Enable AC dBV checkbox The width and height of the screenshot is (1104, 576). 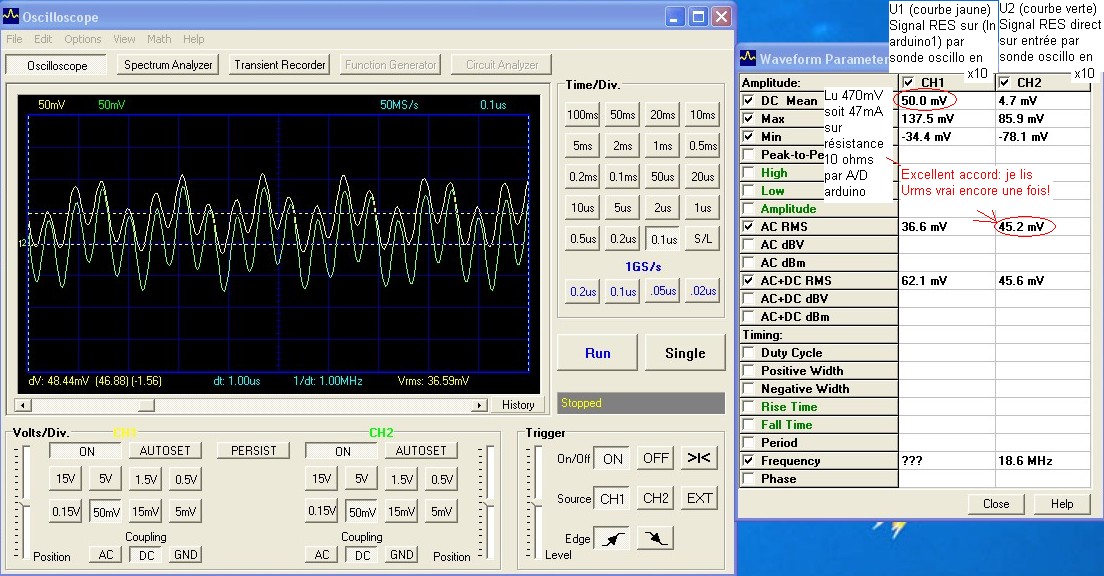(x=748, y=244)
